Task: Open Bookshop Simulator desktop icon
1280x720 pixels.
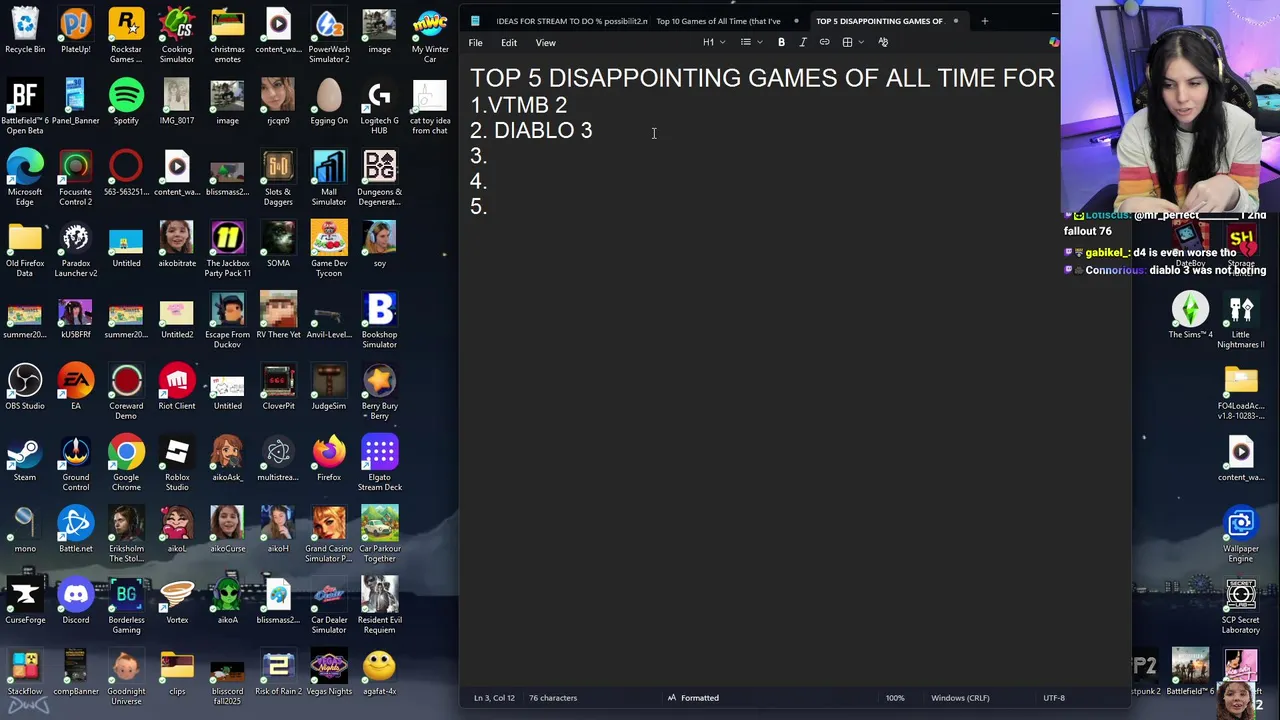Action: pyautogui.click(x=379, y=321)
